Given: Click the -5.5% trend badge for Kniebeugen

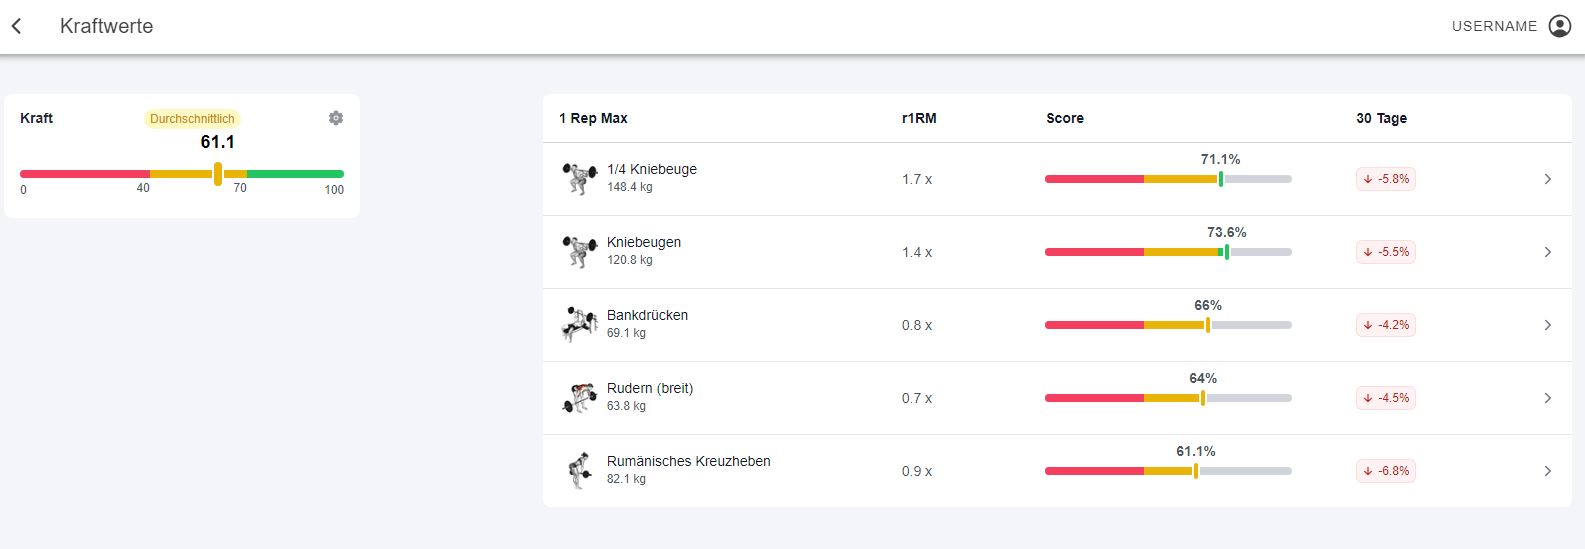Looking at the screenshot, I should tap(1385, 252).
